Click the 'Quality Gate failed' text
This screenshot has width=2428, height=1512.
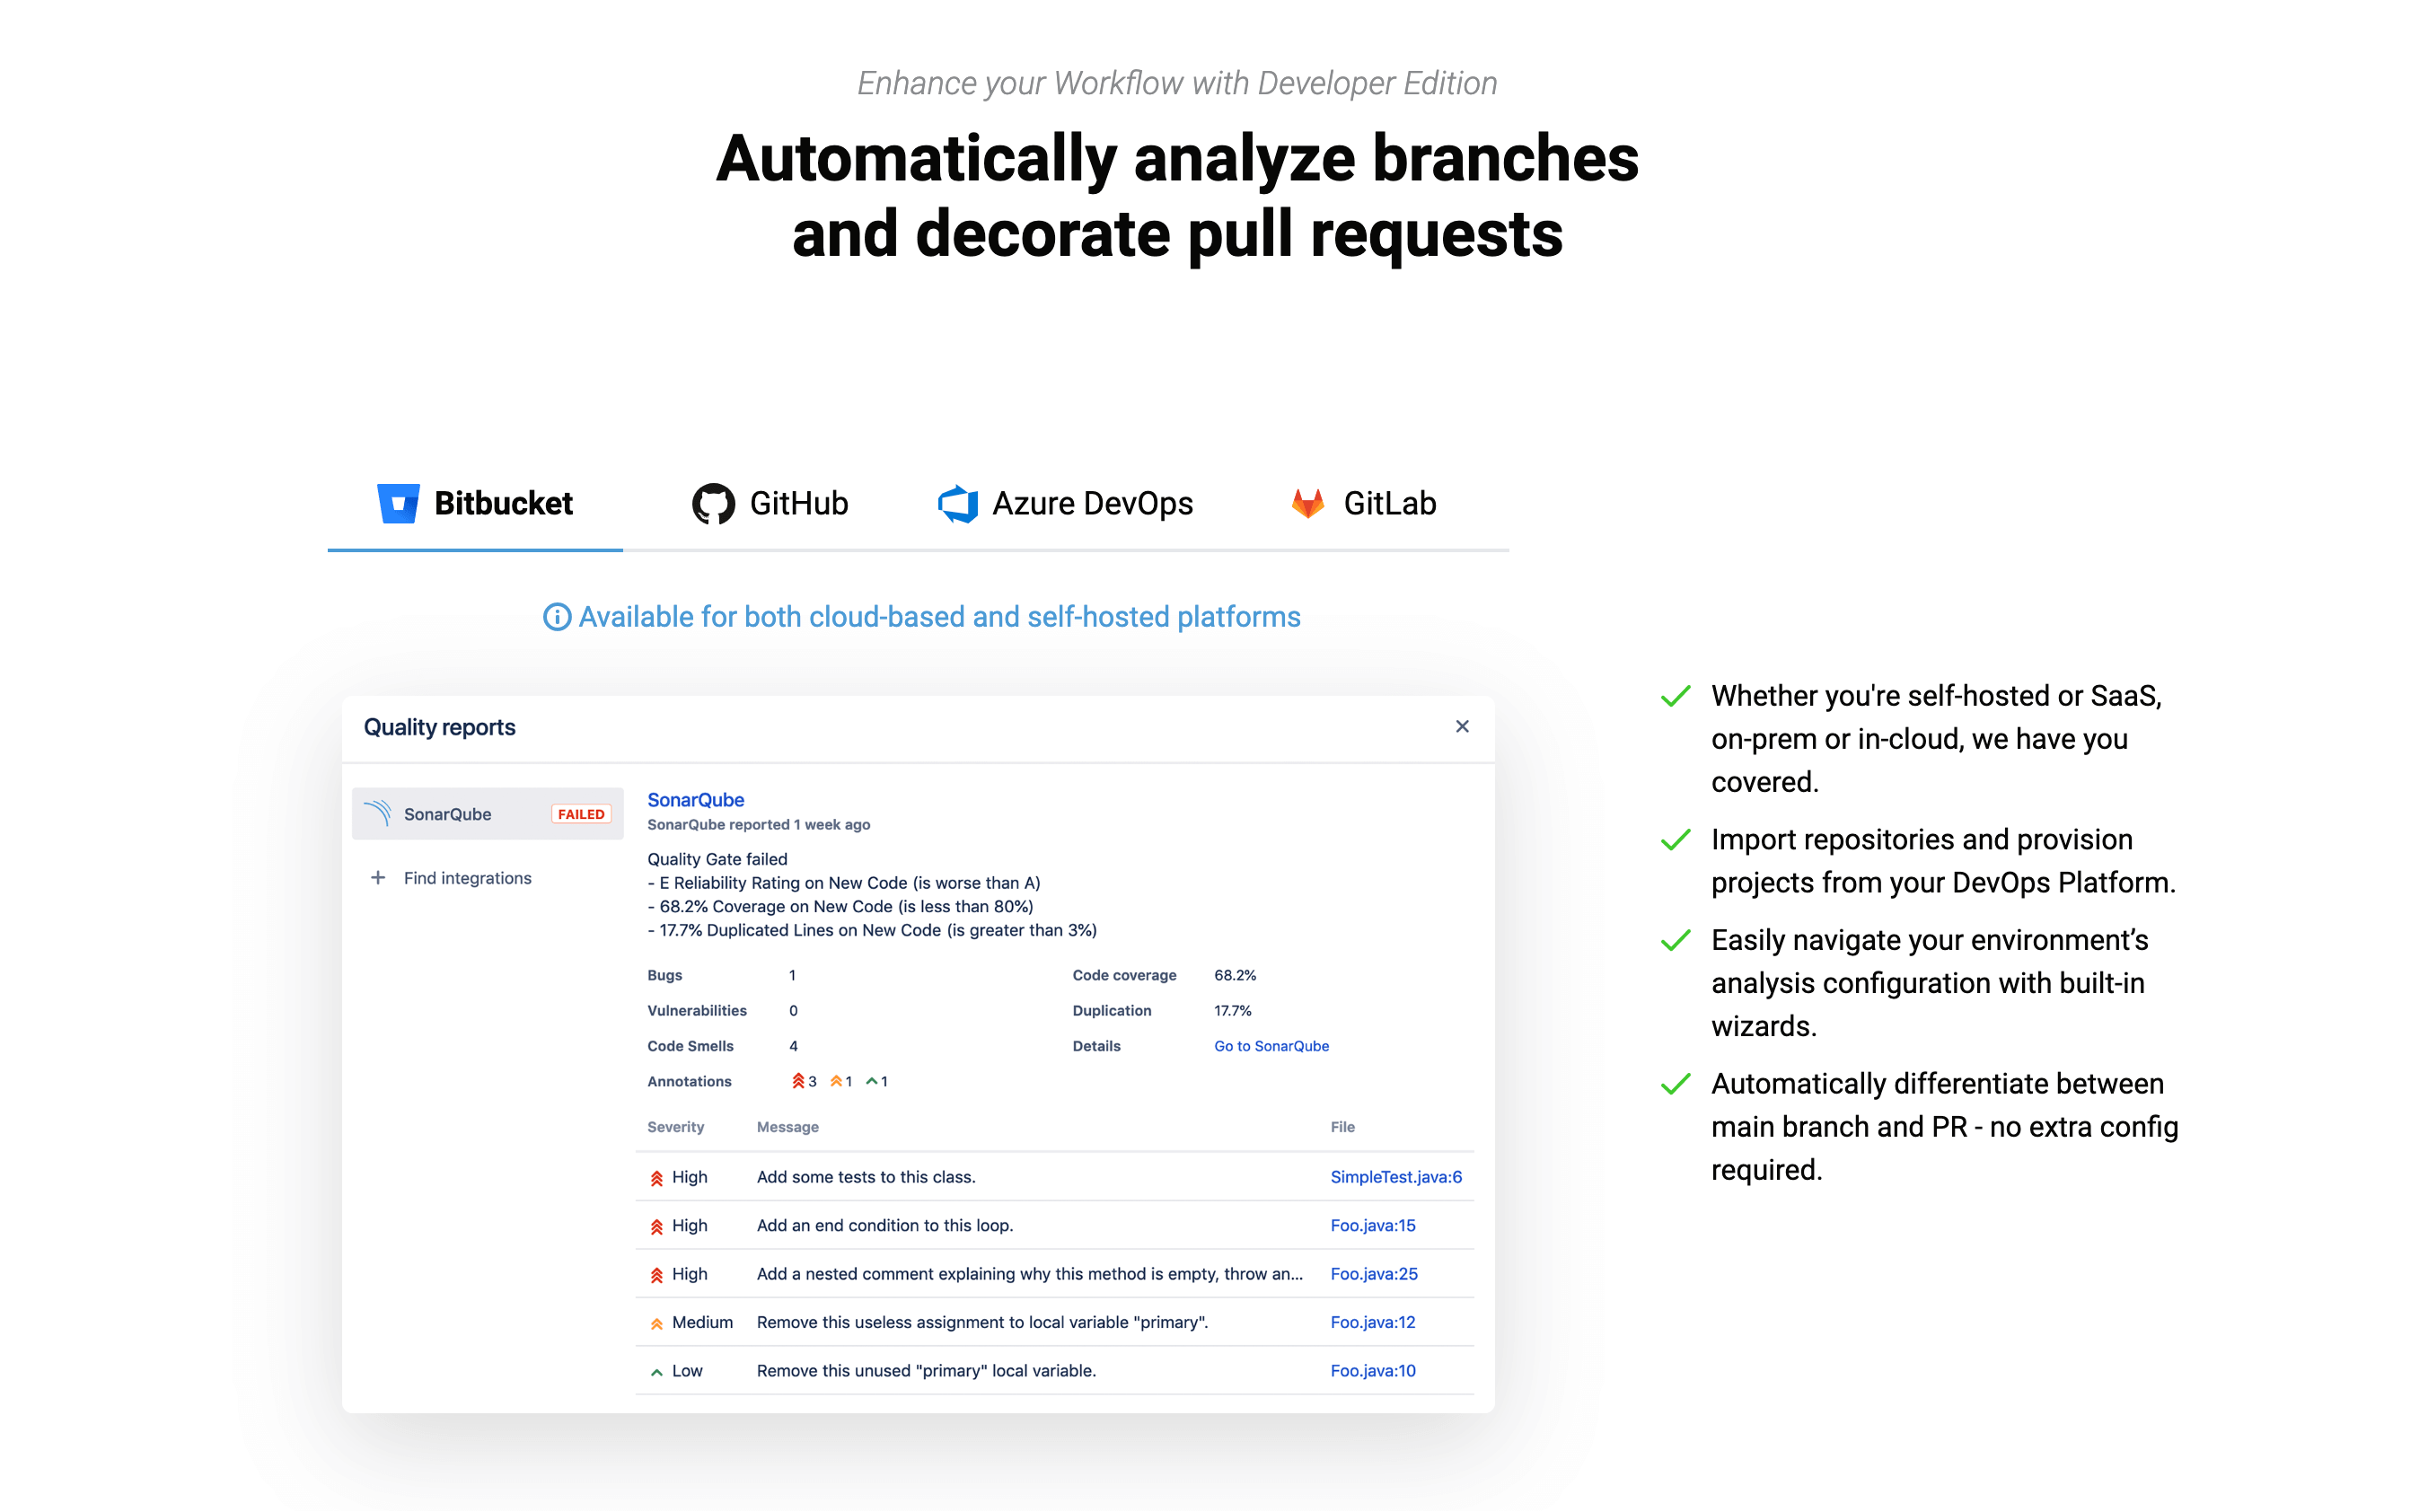click(717, 859)
